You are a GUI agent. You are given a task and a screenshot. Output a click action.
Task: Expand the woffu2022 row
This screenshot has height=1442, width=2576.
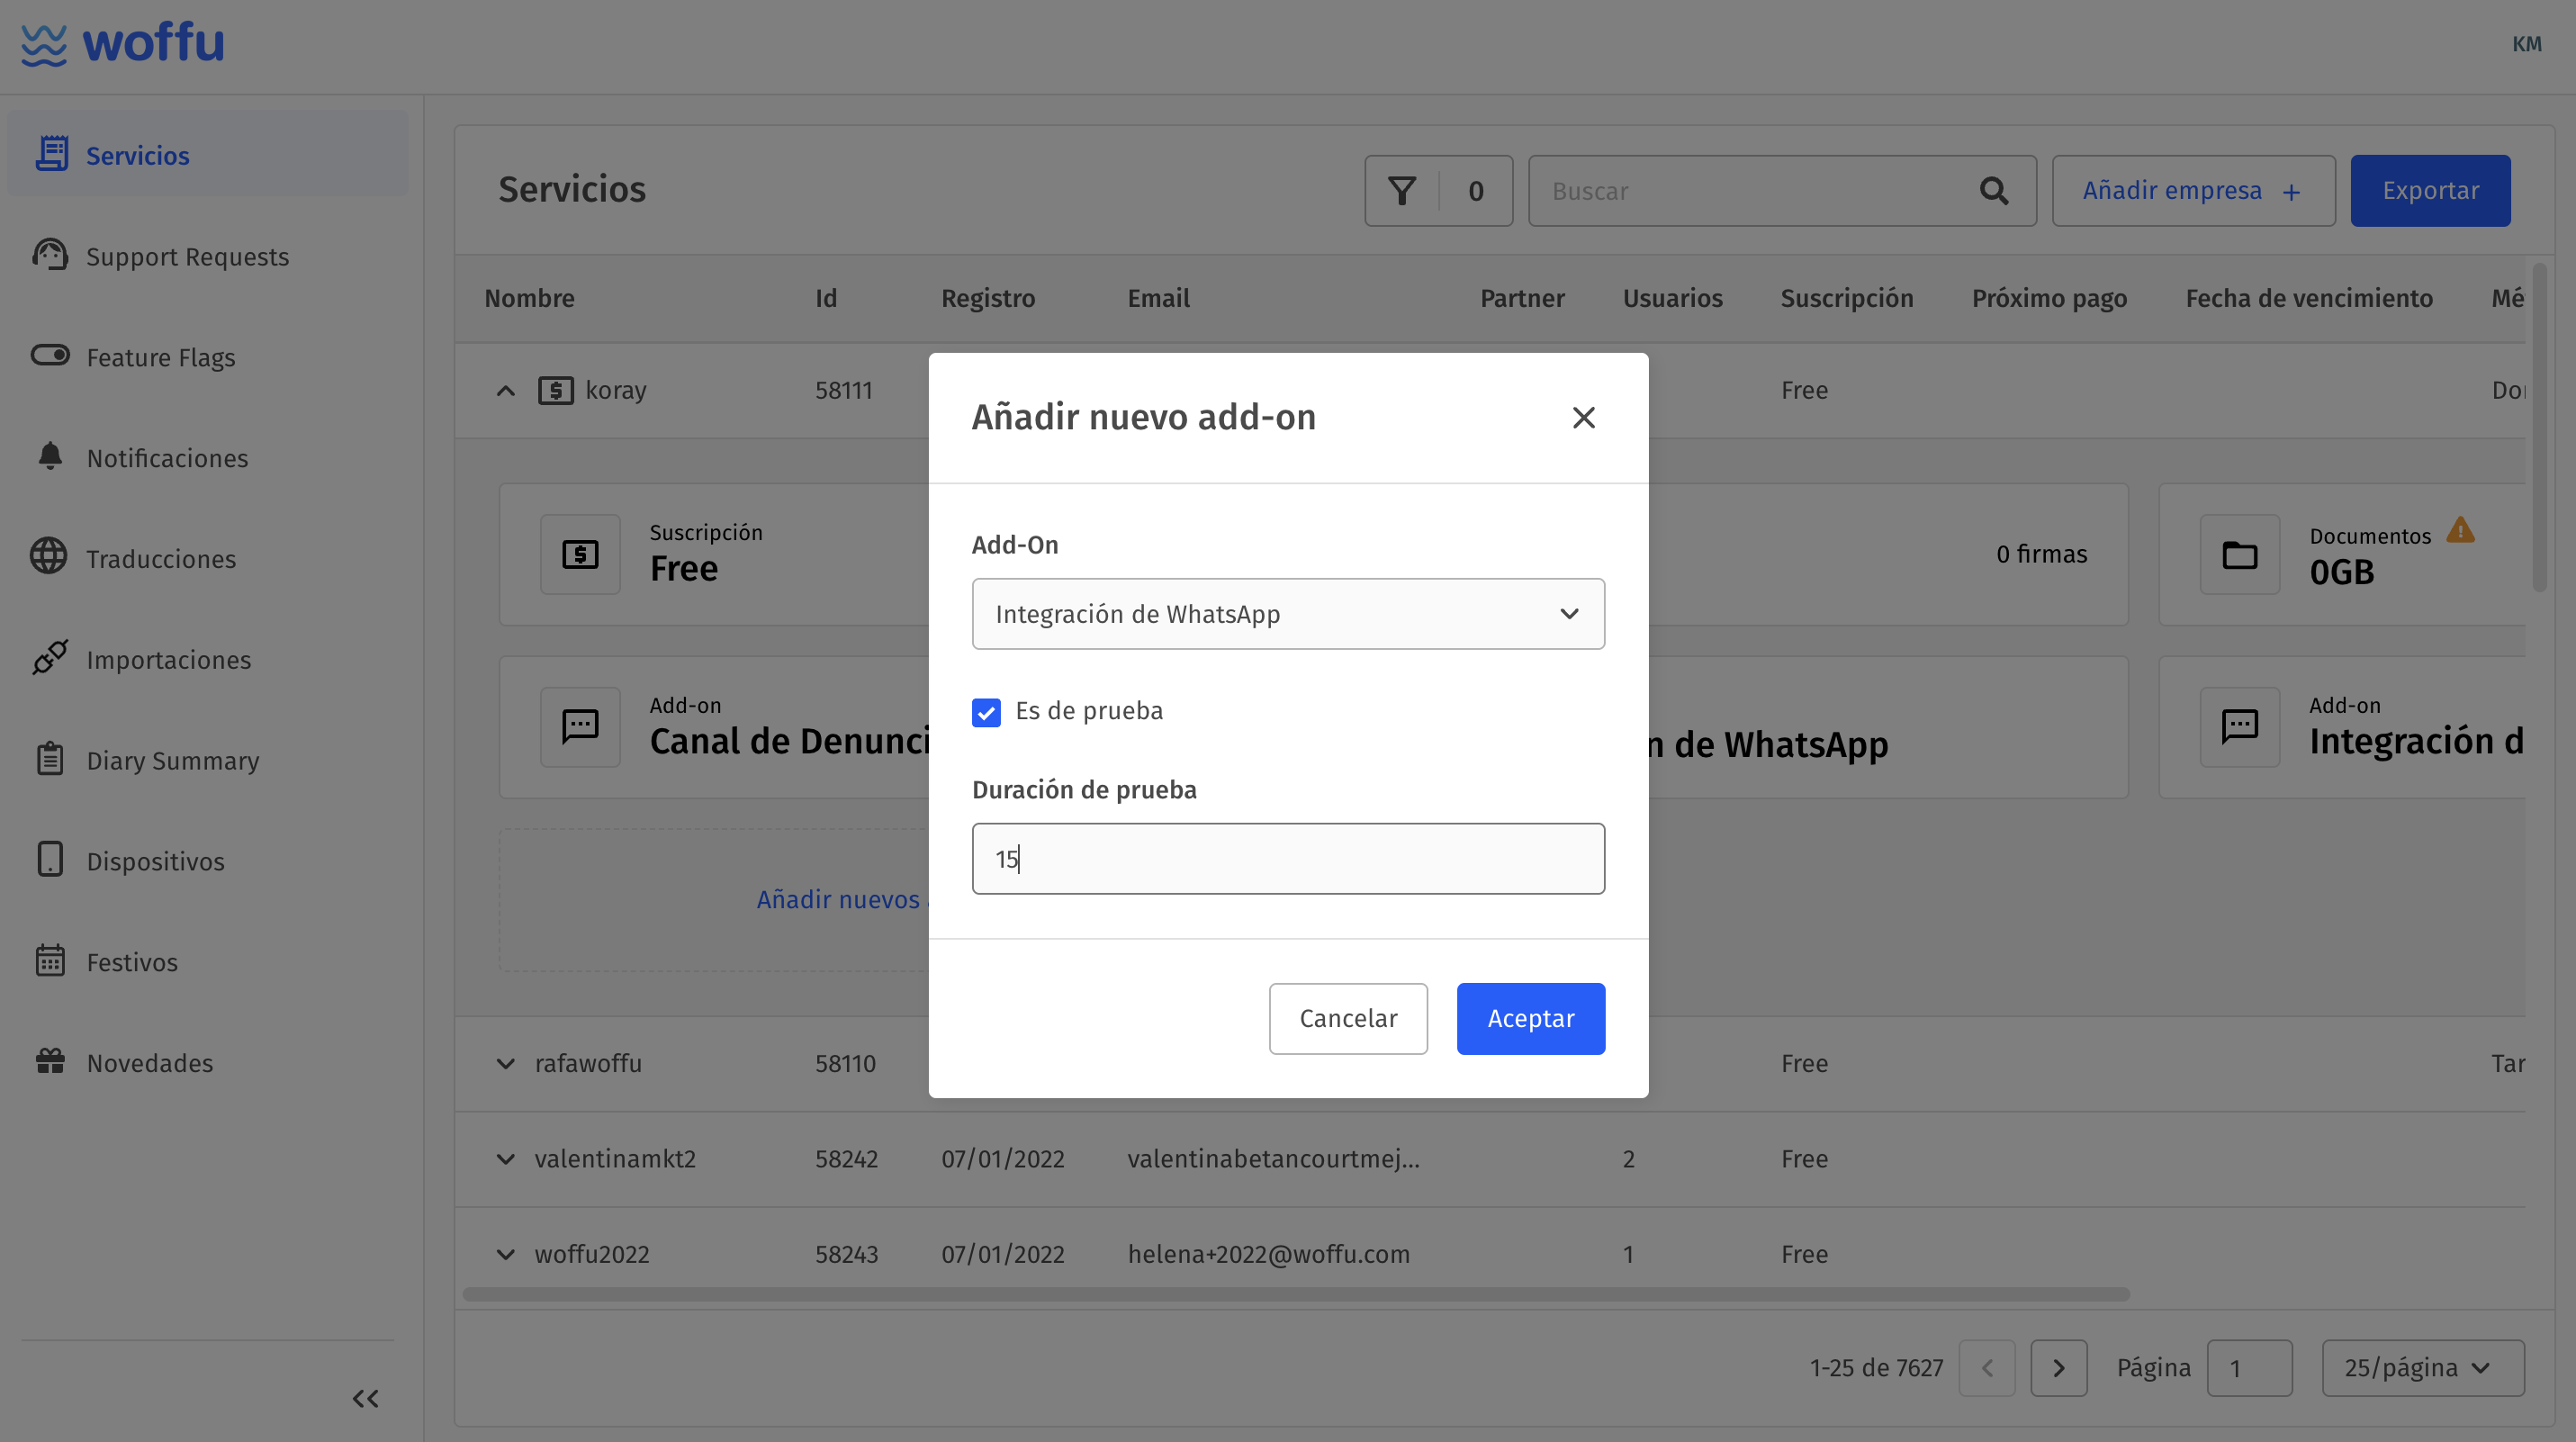[x=506, y=1253]
